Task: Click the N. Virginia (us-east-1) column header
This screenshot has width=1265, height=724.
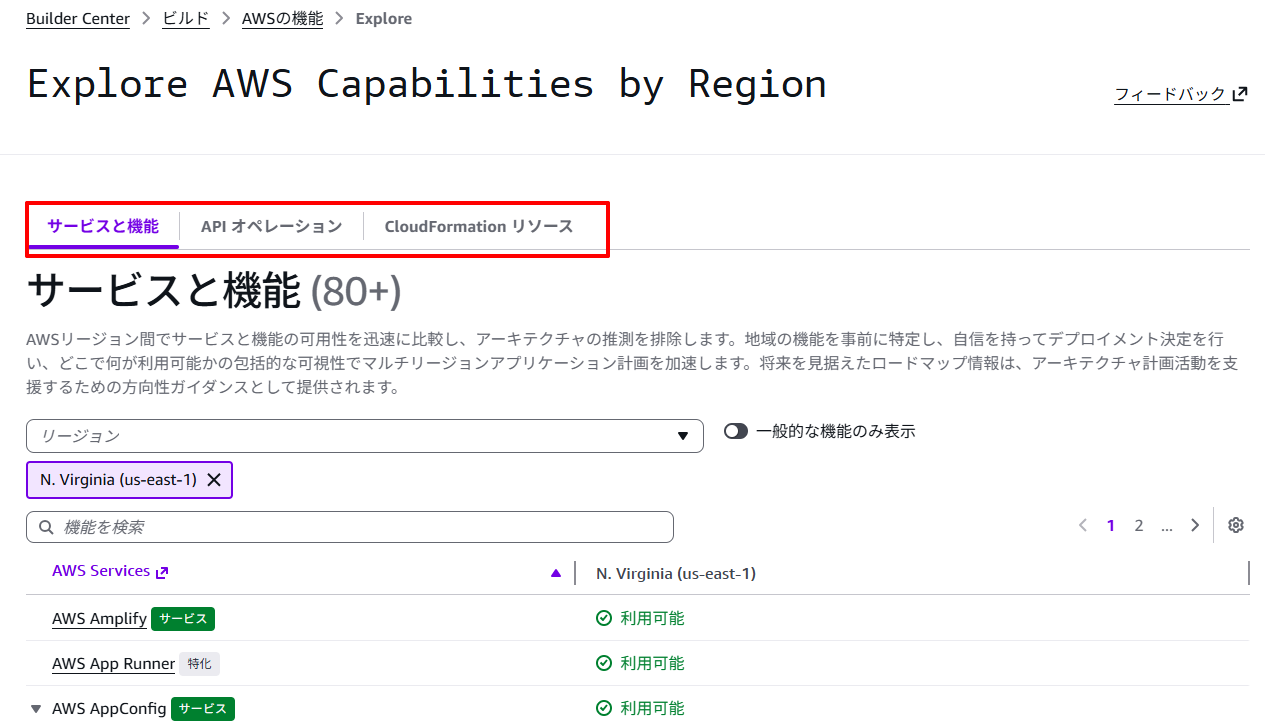Action: [x=676, y=573]
